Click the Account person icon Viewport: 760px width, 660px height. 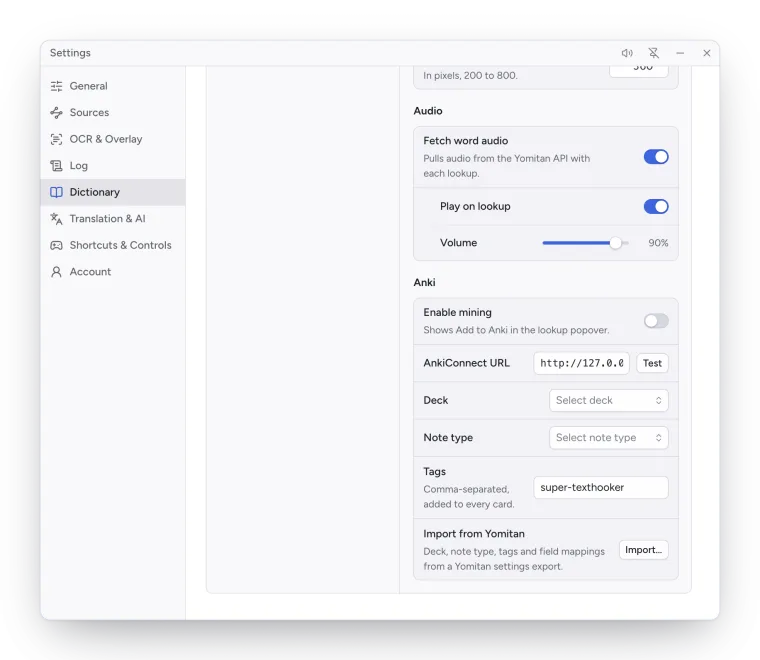pyautogui.click(x=56, y=272)
